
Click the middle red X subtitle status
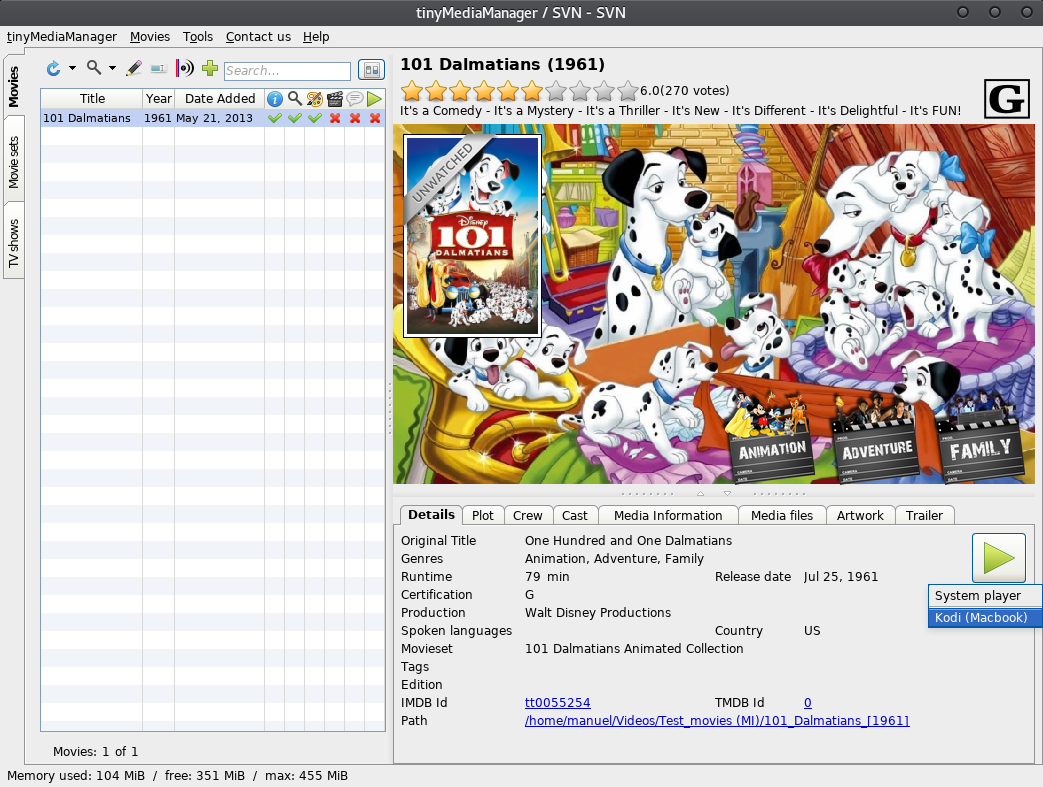pyautogui.click(x=355, y=118)
